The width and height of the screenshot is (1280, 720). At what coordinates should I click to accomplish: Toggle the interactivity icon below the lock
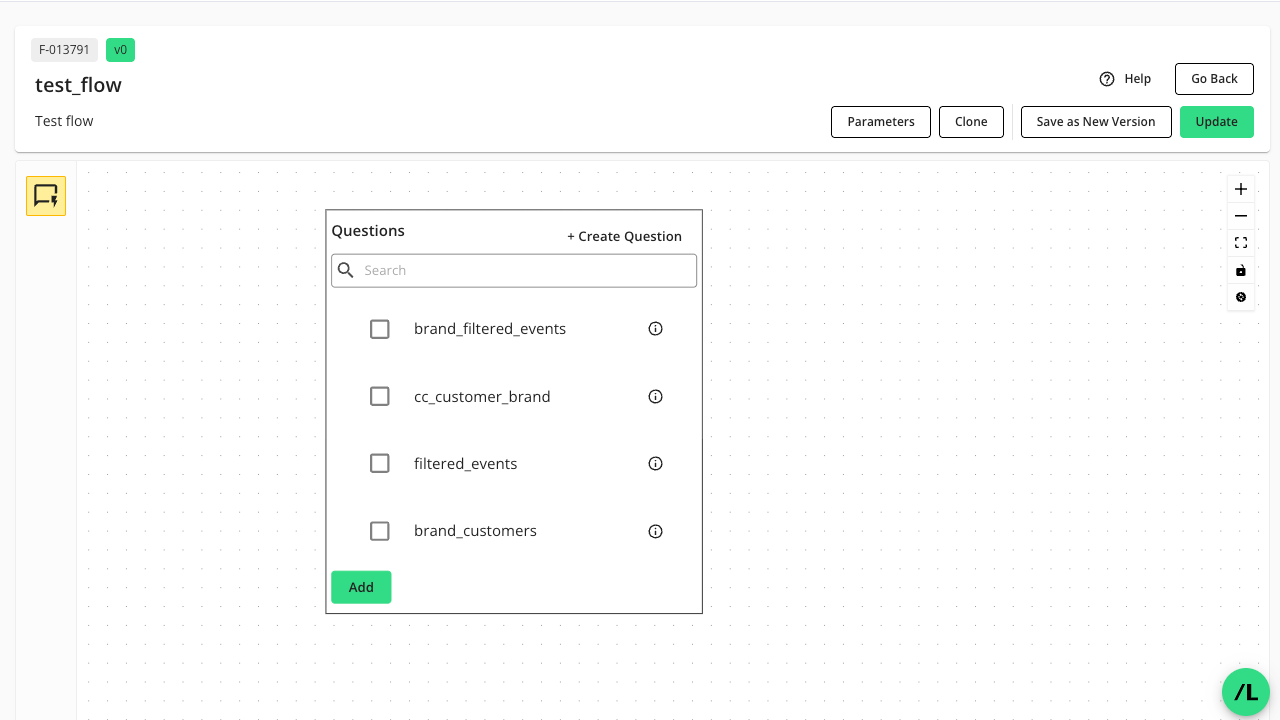tap(1240, 296)
